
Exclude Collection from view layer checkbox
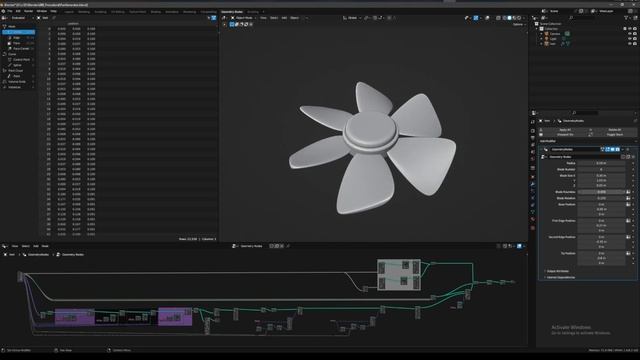(x=625, y=29)
